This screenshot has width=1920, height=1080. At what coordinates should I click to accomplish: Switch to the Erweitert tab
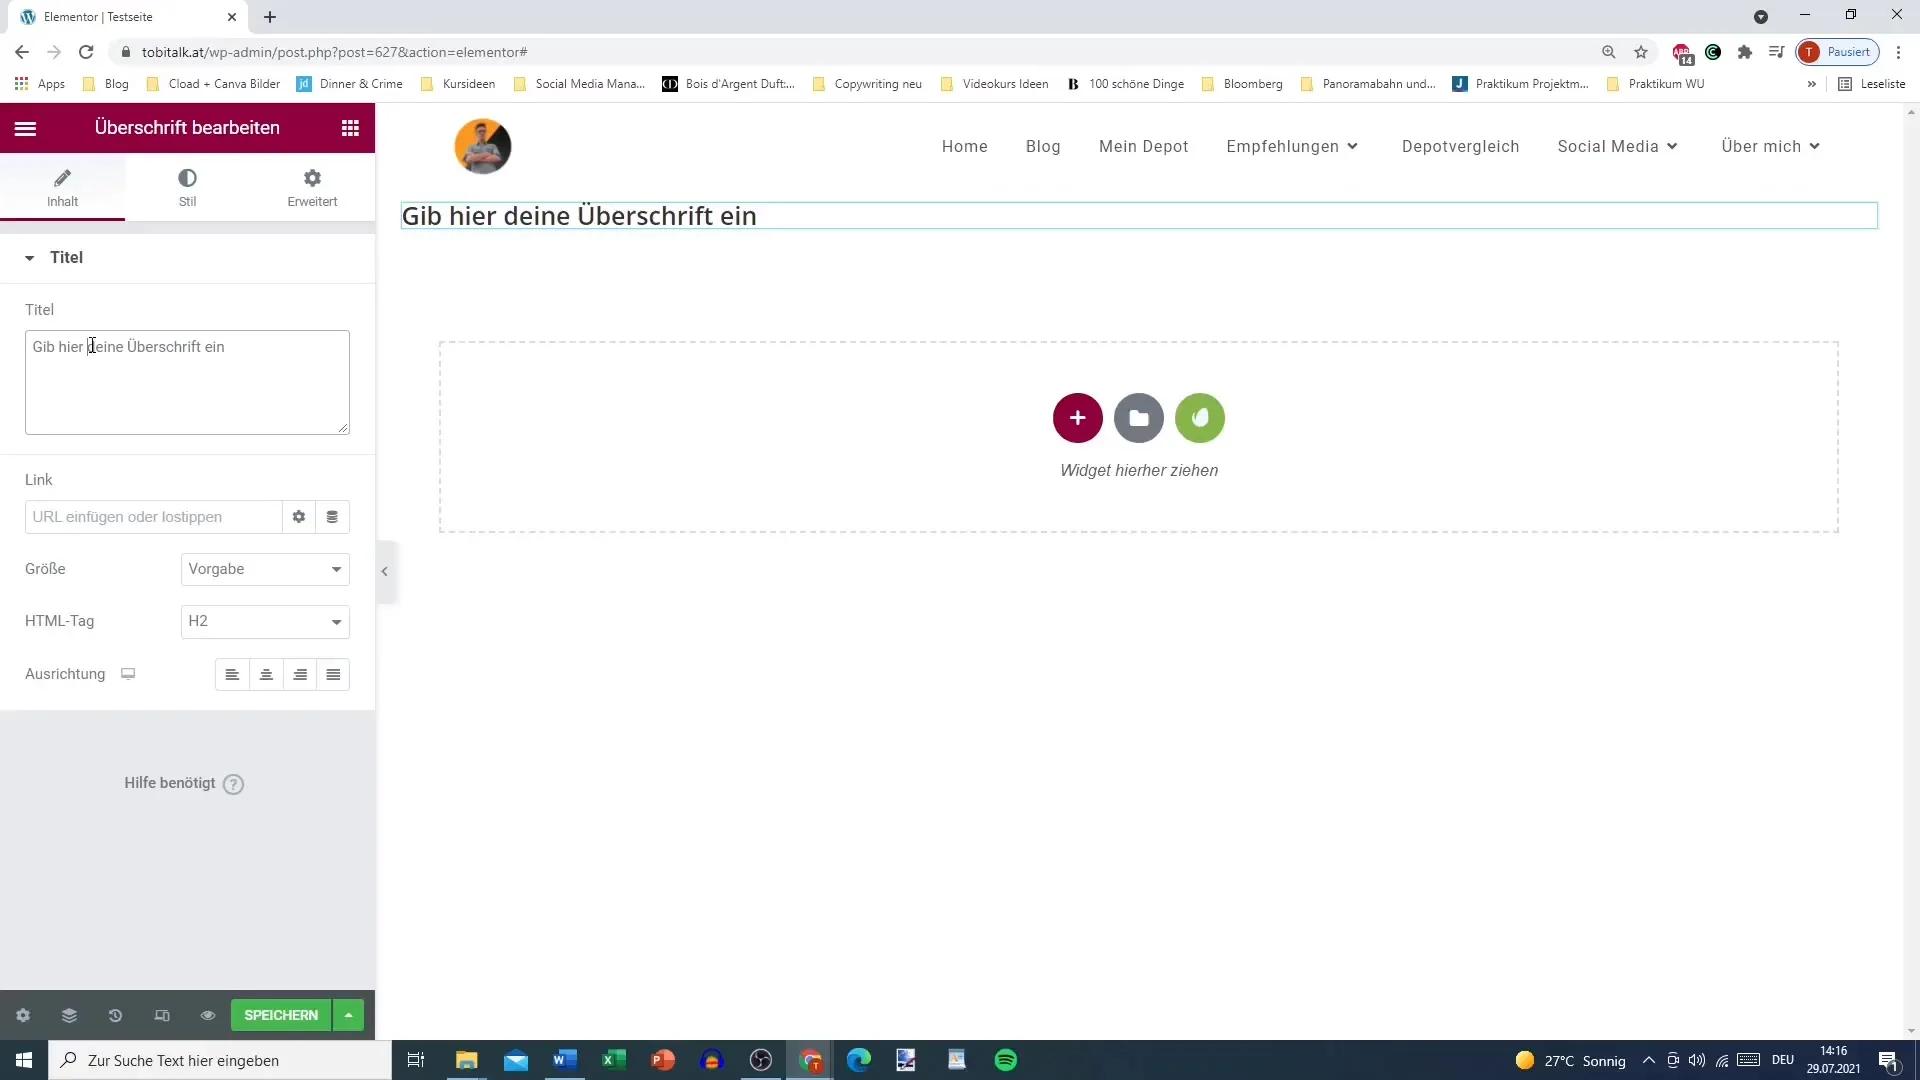(x=312, y=188)
